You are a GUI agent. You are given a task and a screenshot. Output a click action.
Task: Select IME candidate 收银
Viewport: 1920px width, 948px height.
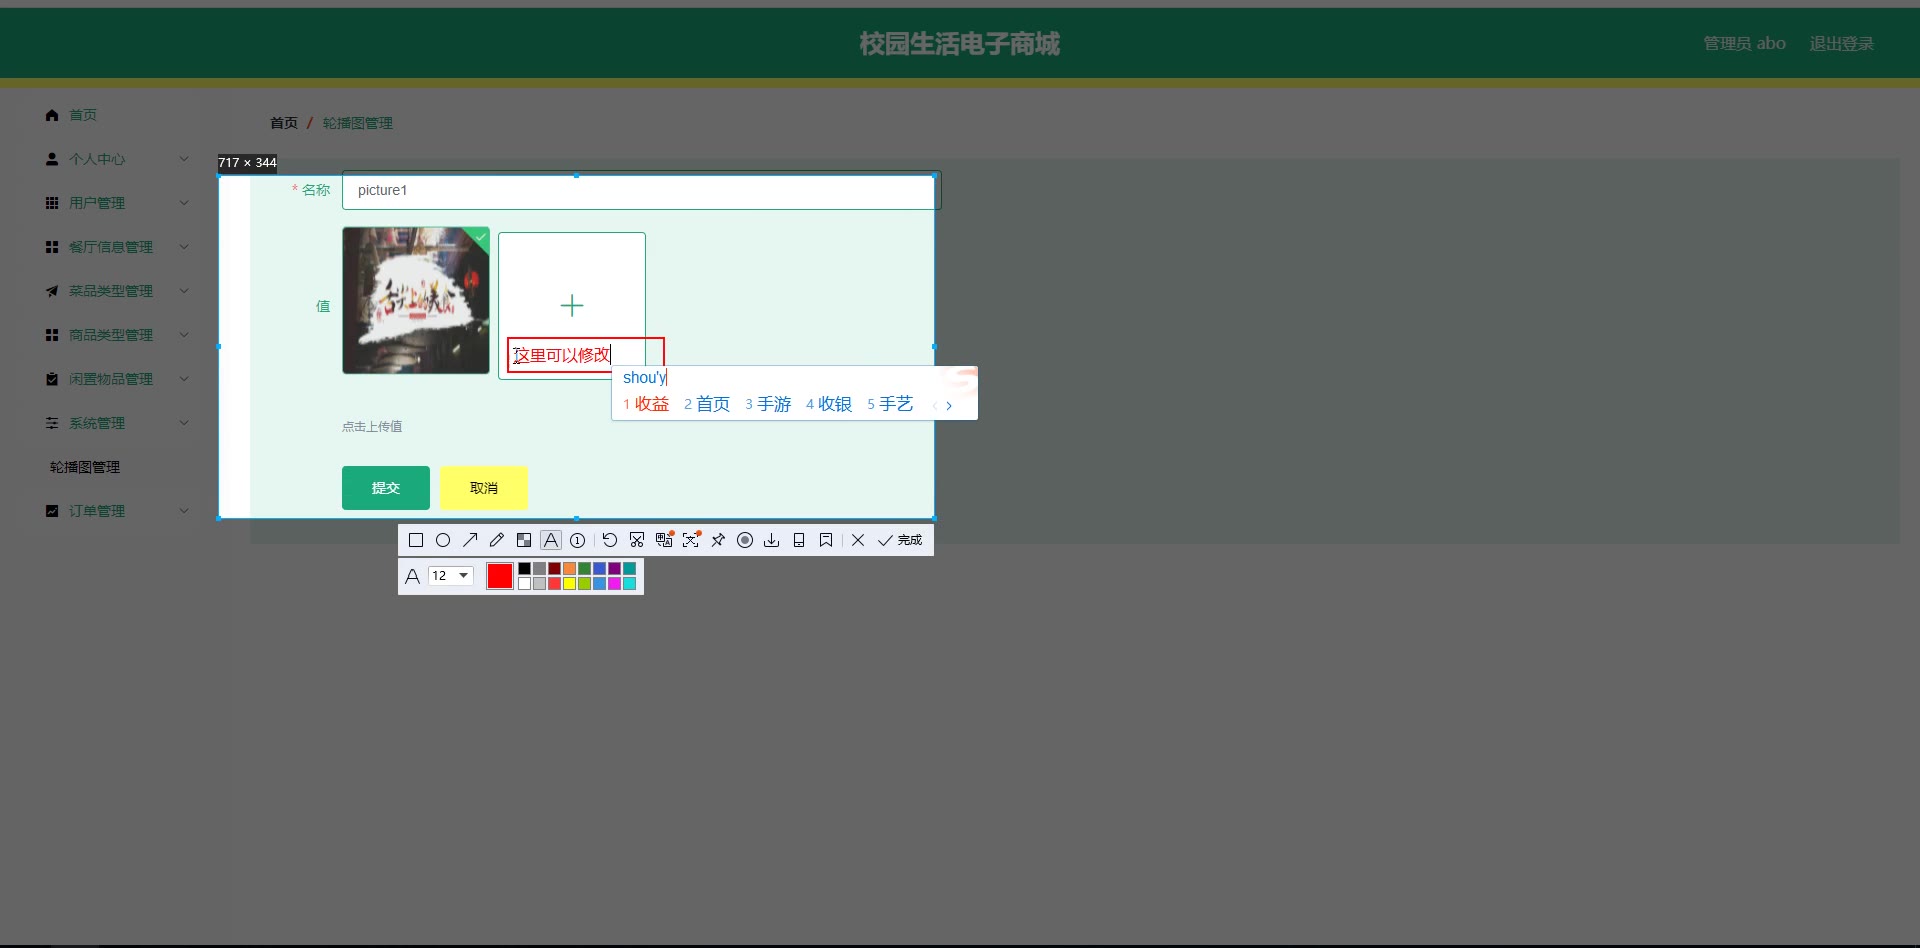coord(829,404)
